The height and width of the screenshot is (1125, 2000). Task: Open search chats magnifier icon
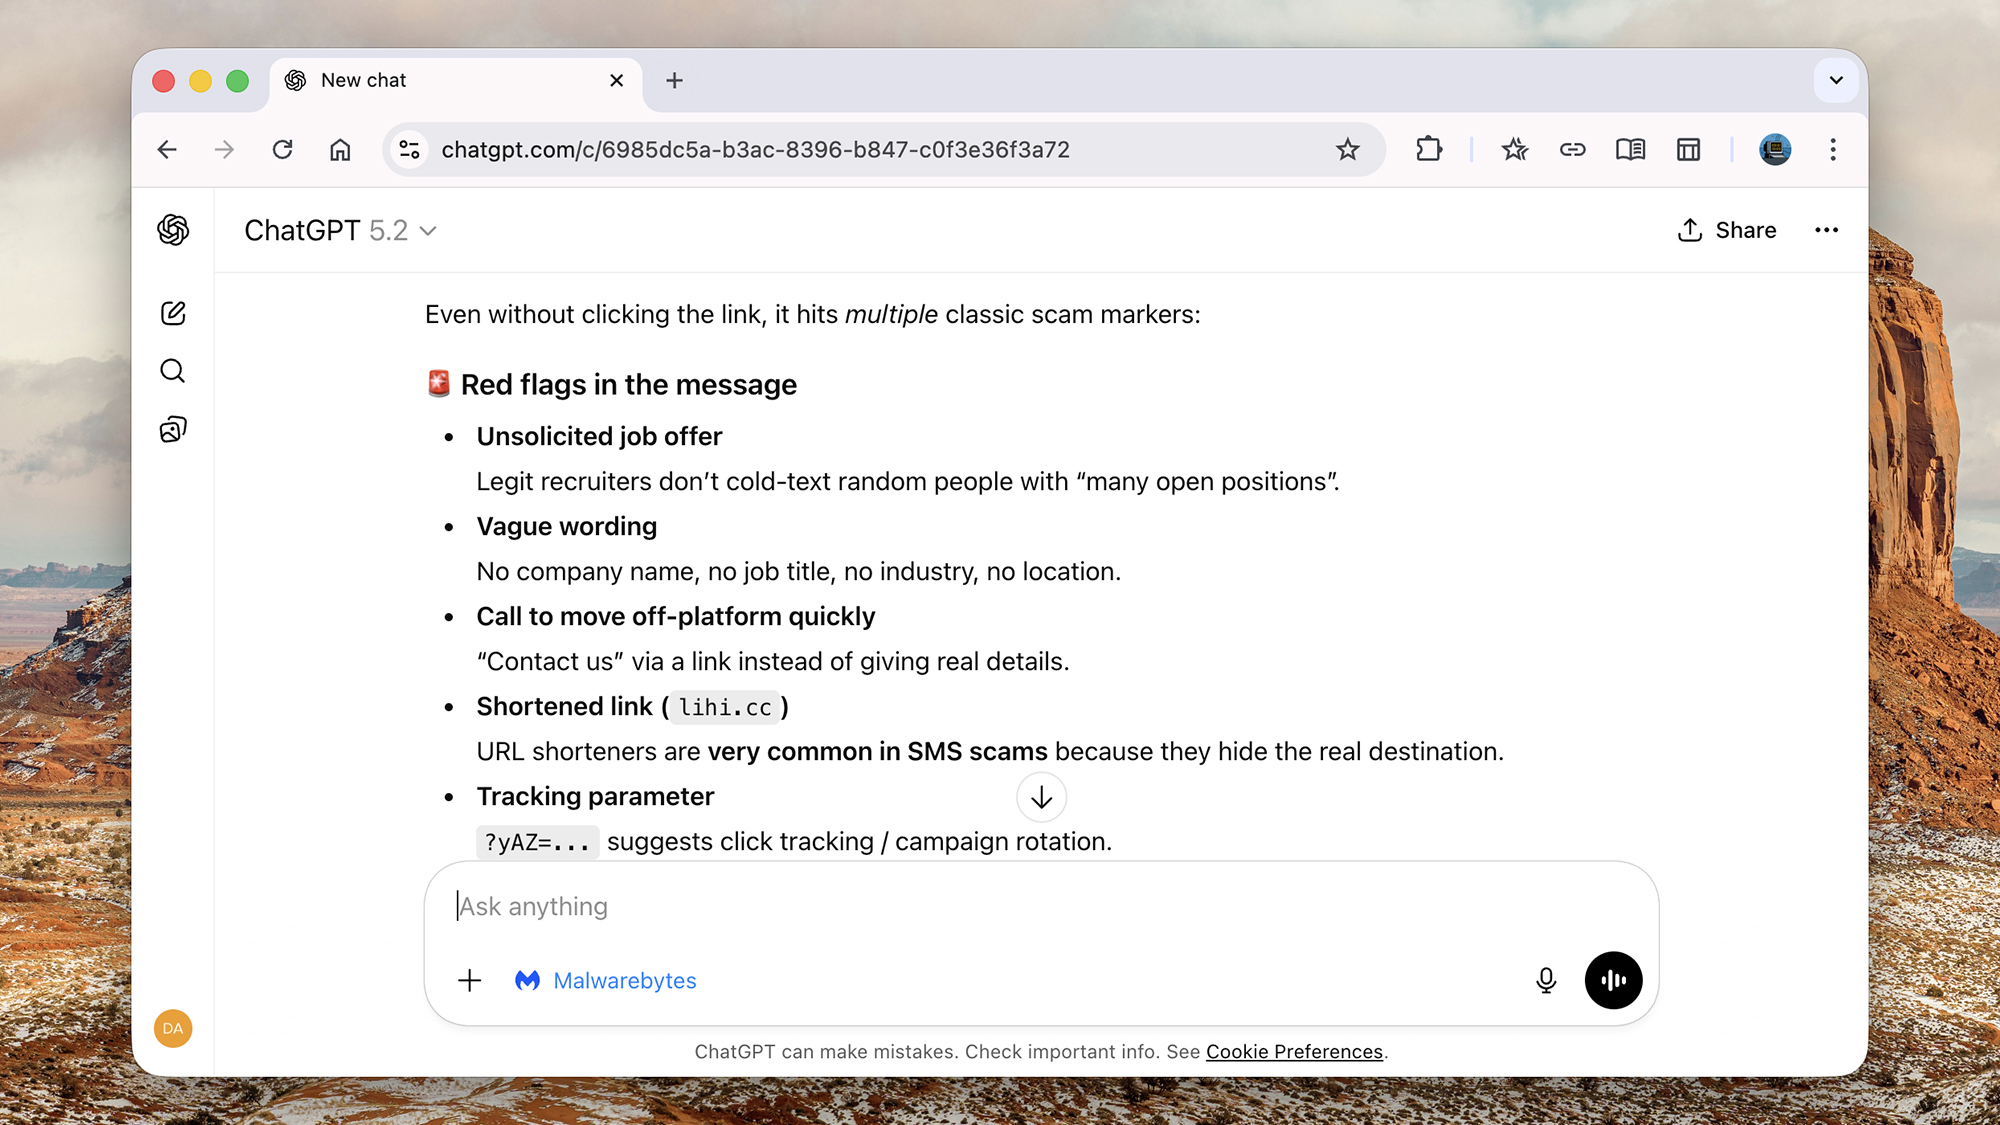click(173, 371)
